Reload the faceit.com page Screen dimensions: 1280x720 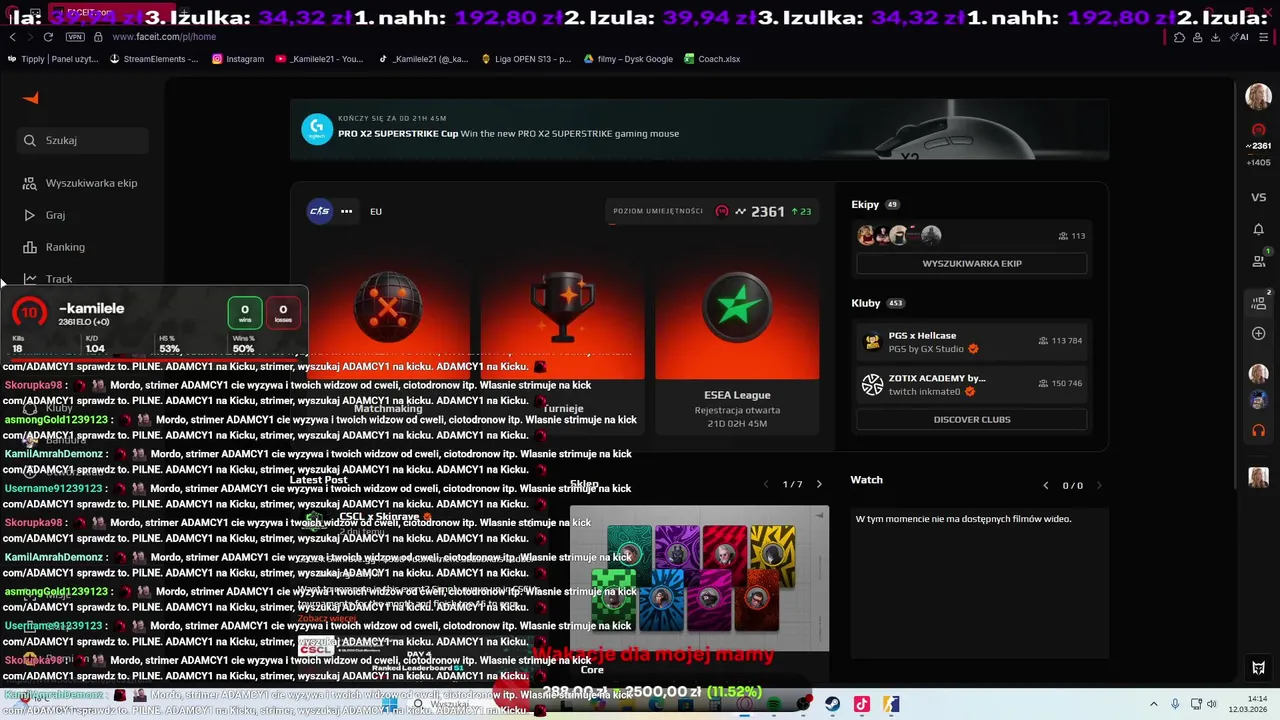click(x=47, y=37)
